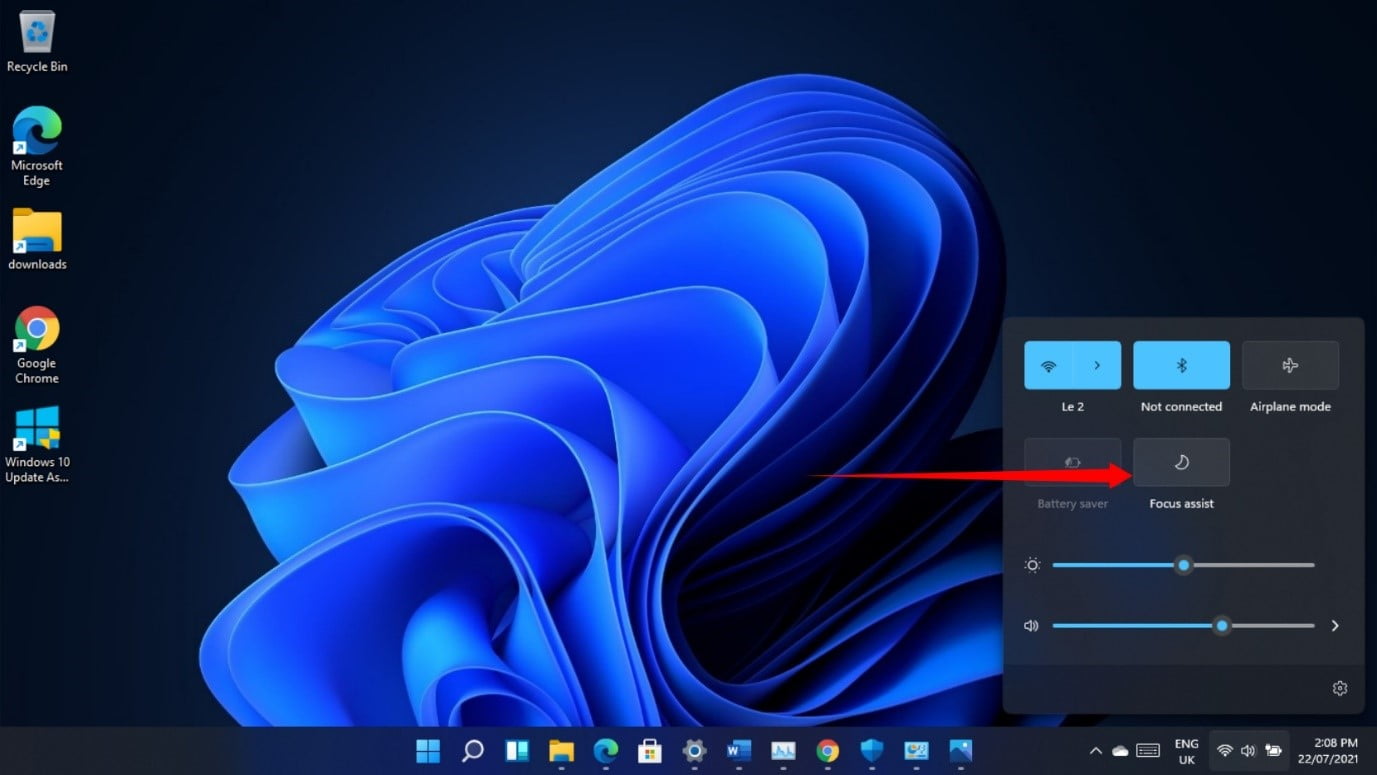Image resolution: width=1377 pixels, height=775 pixels.
Task: Expand Wi-Fi network options via the chevron
Action: point(1097,365)
